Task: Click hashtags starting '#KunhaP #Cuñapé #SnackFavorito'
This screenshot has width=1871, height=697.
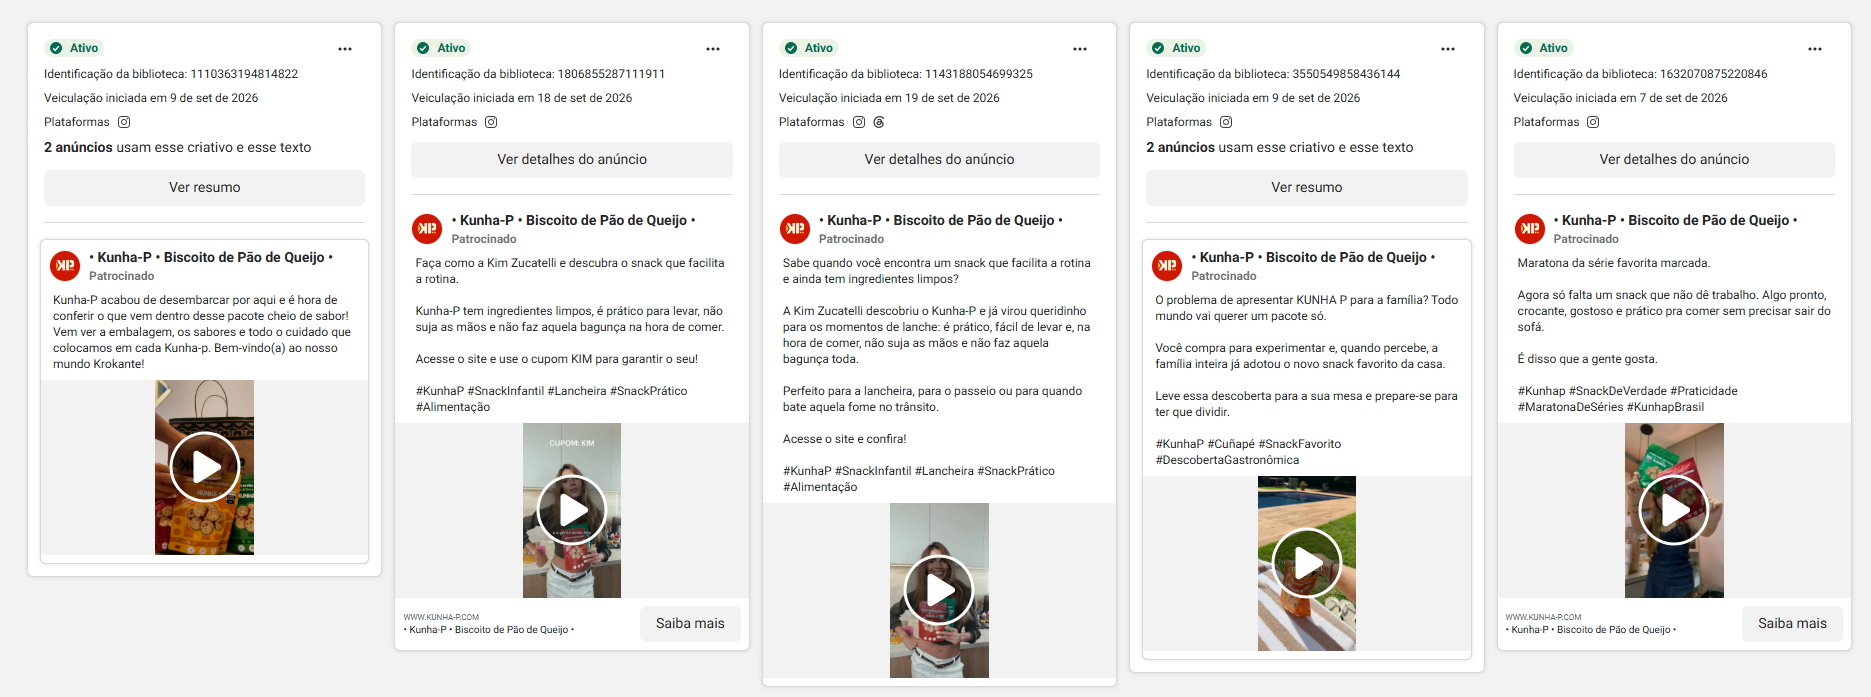Action: (x=1248, y=452)
